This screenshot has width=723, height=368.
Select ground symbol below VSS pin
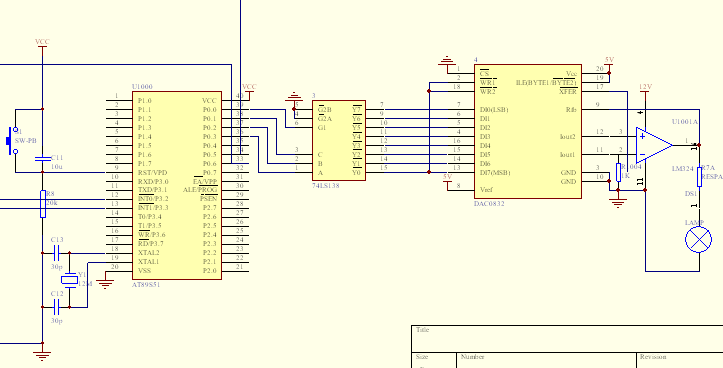106,282
